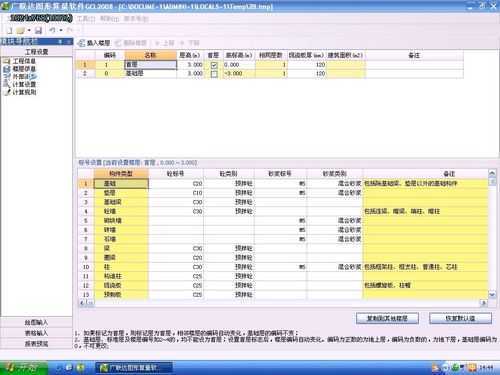This screenshot has width=500, height=375.
Task: Open the 帮助 menu
Action: 109,19
